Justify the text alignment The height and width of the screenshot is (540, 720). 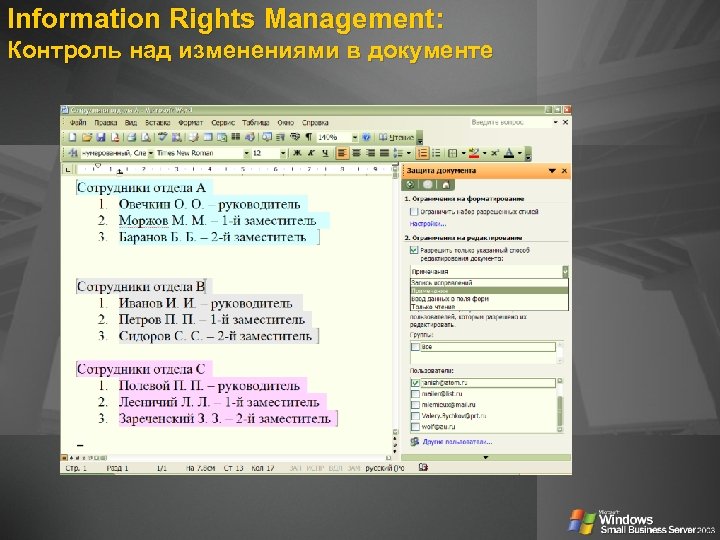[384, 153]
